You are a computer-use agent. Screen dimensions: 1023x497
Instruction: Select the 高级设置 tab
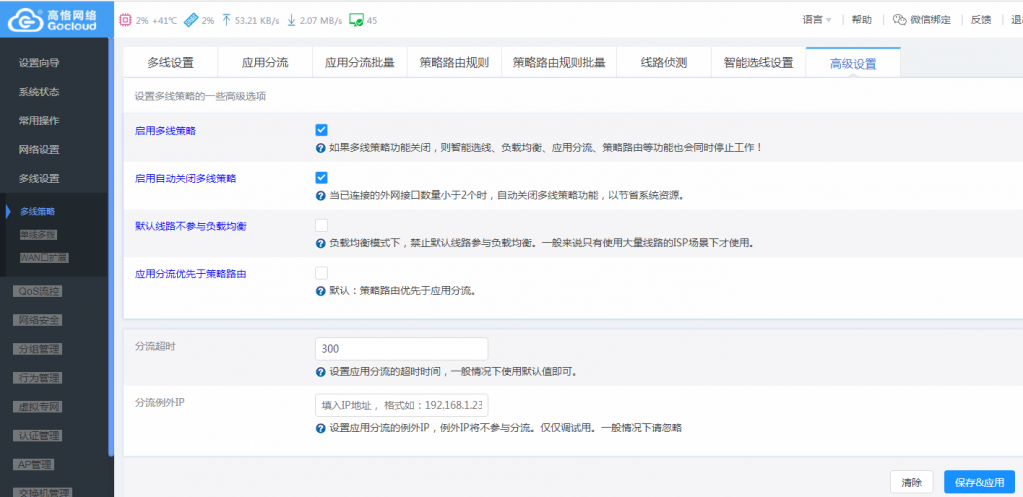(x=853, y=63)
